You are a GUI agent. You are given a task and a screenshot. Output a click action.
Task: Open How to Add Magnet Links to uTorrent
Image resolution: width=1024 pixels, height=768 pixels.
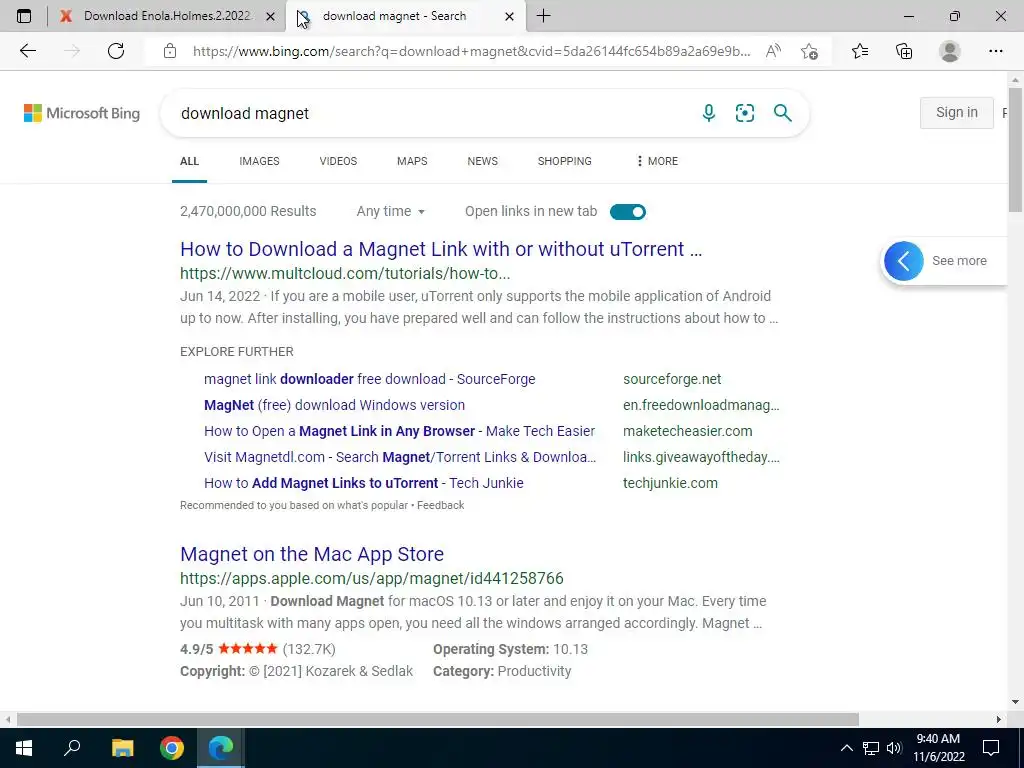(364, 483)
